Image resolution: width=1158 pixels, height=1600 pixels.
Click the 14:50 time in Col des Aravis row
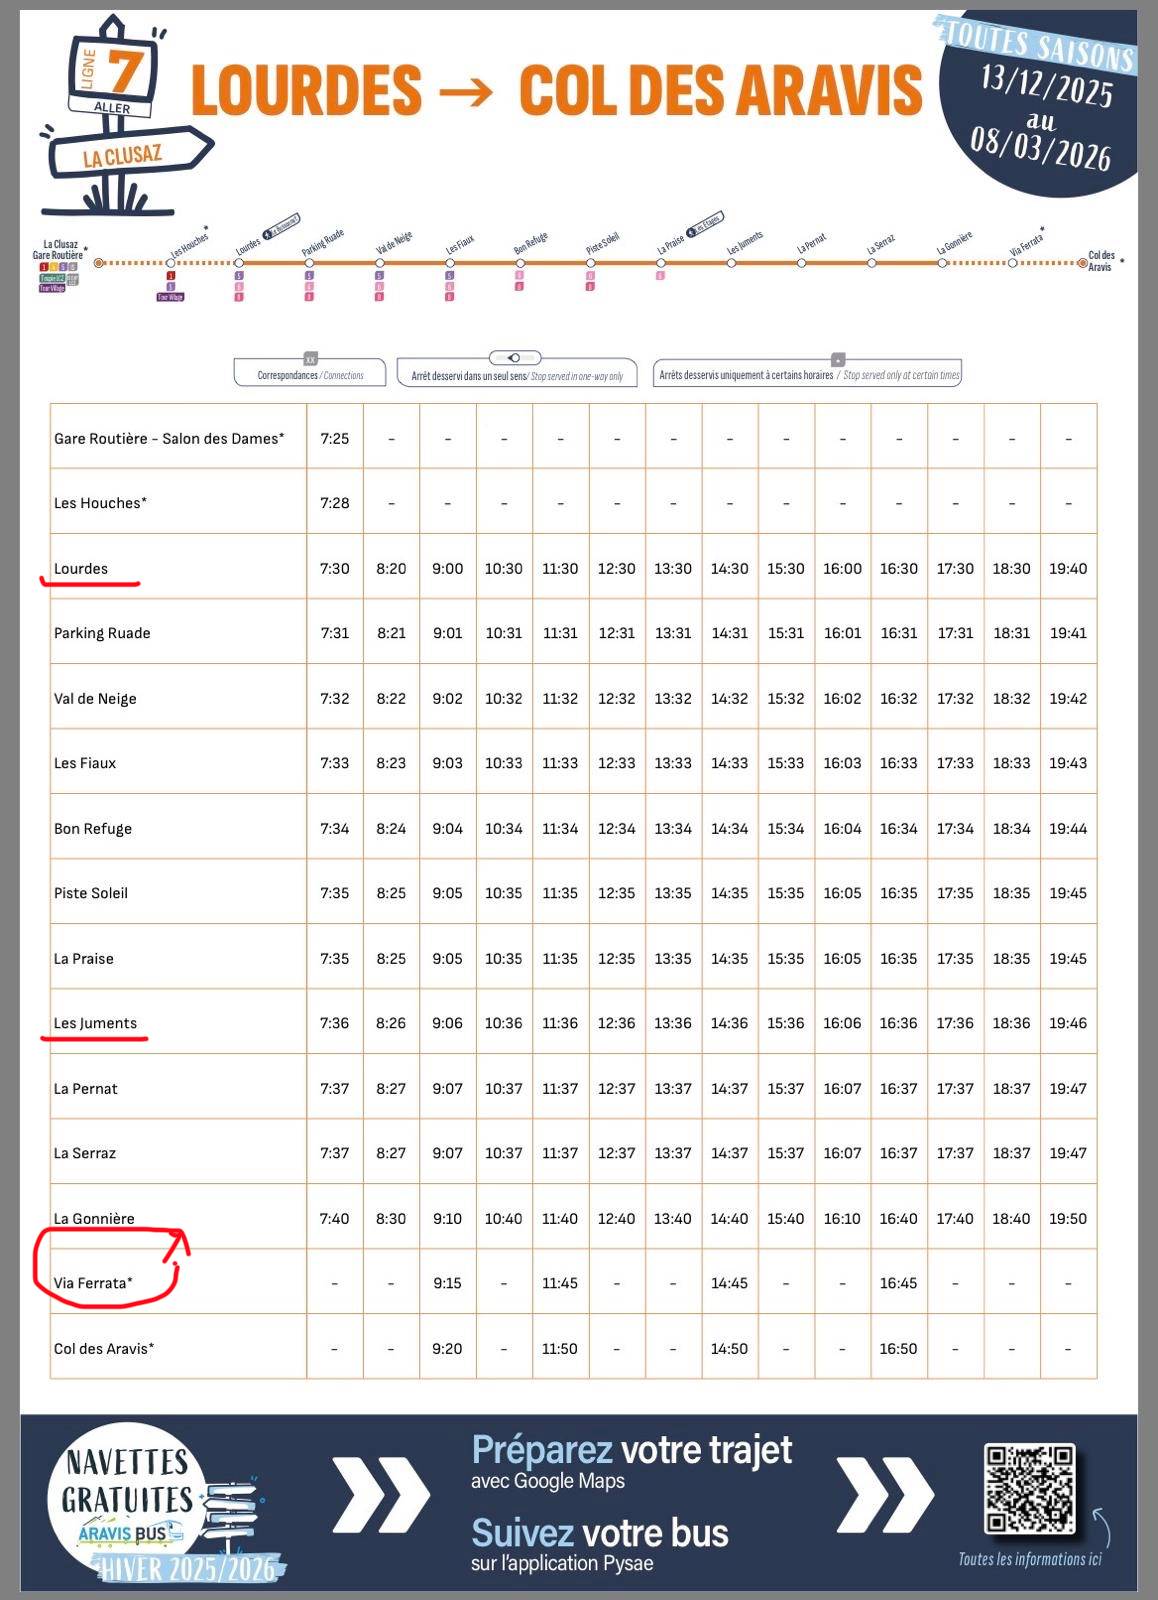click(x=729, y=1348)
